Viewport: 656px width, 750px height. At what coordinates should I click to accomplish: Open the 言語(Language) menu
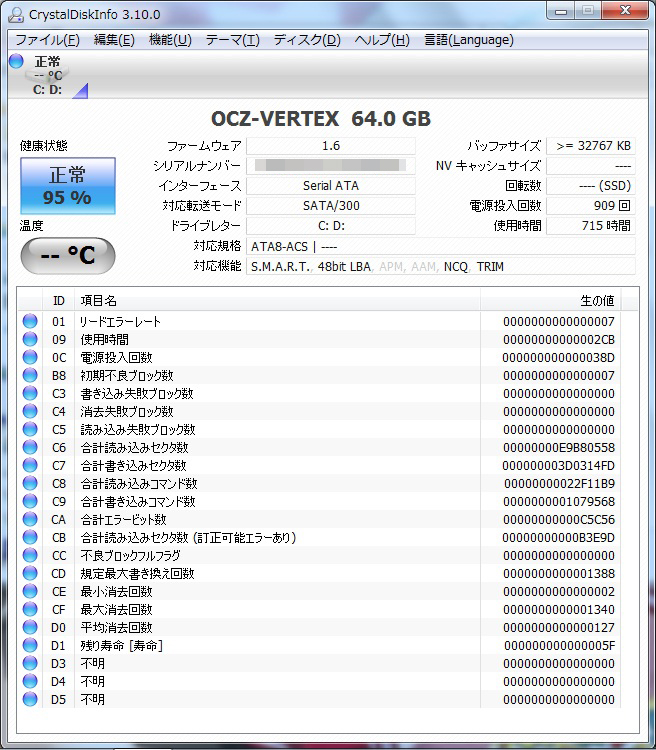469,40
